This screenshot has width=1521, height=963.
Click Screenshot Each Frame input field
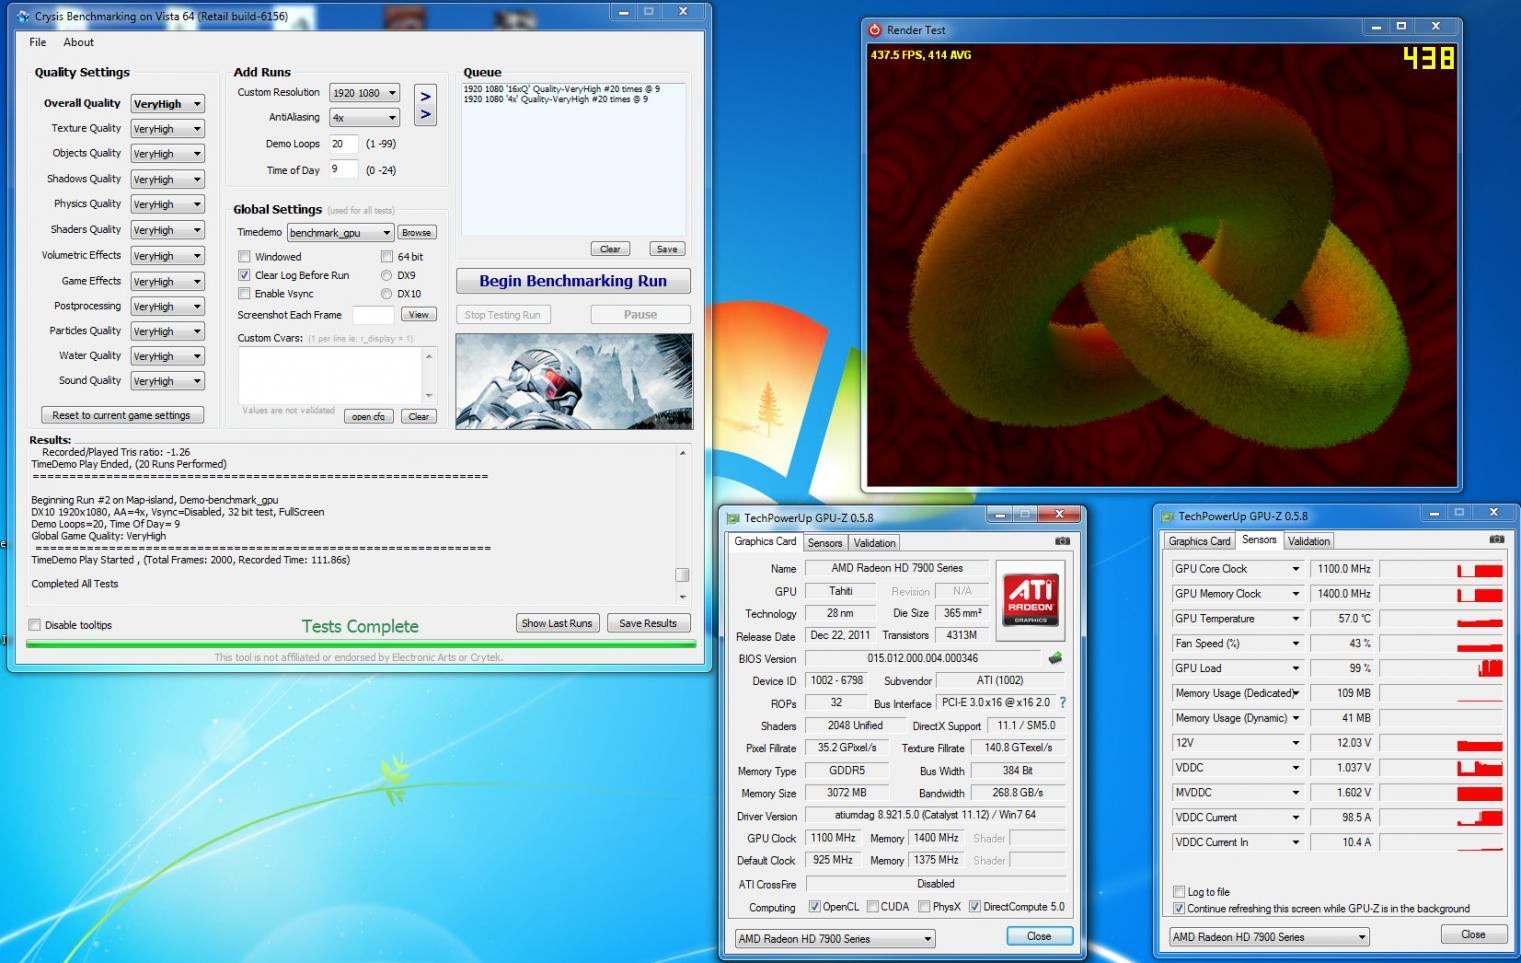tap(373, 315)
